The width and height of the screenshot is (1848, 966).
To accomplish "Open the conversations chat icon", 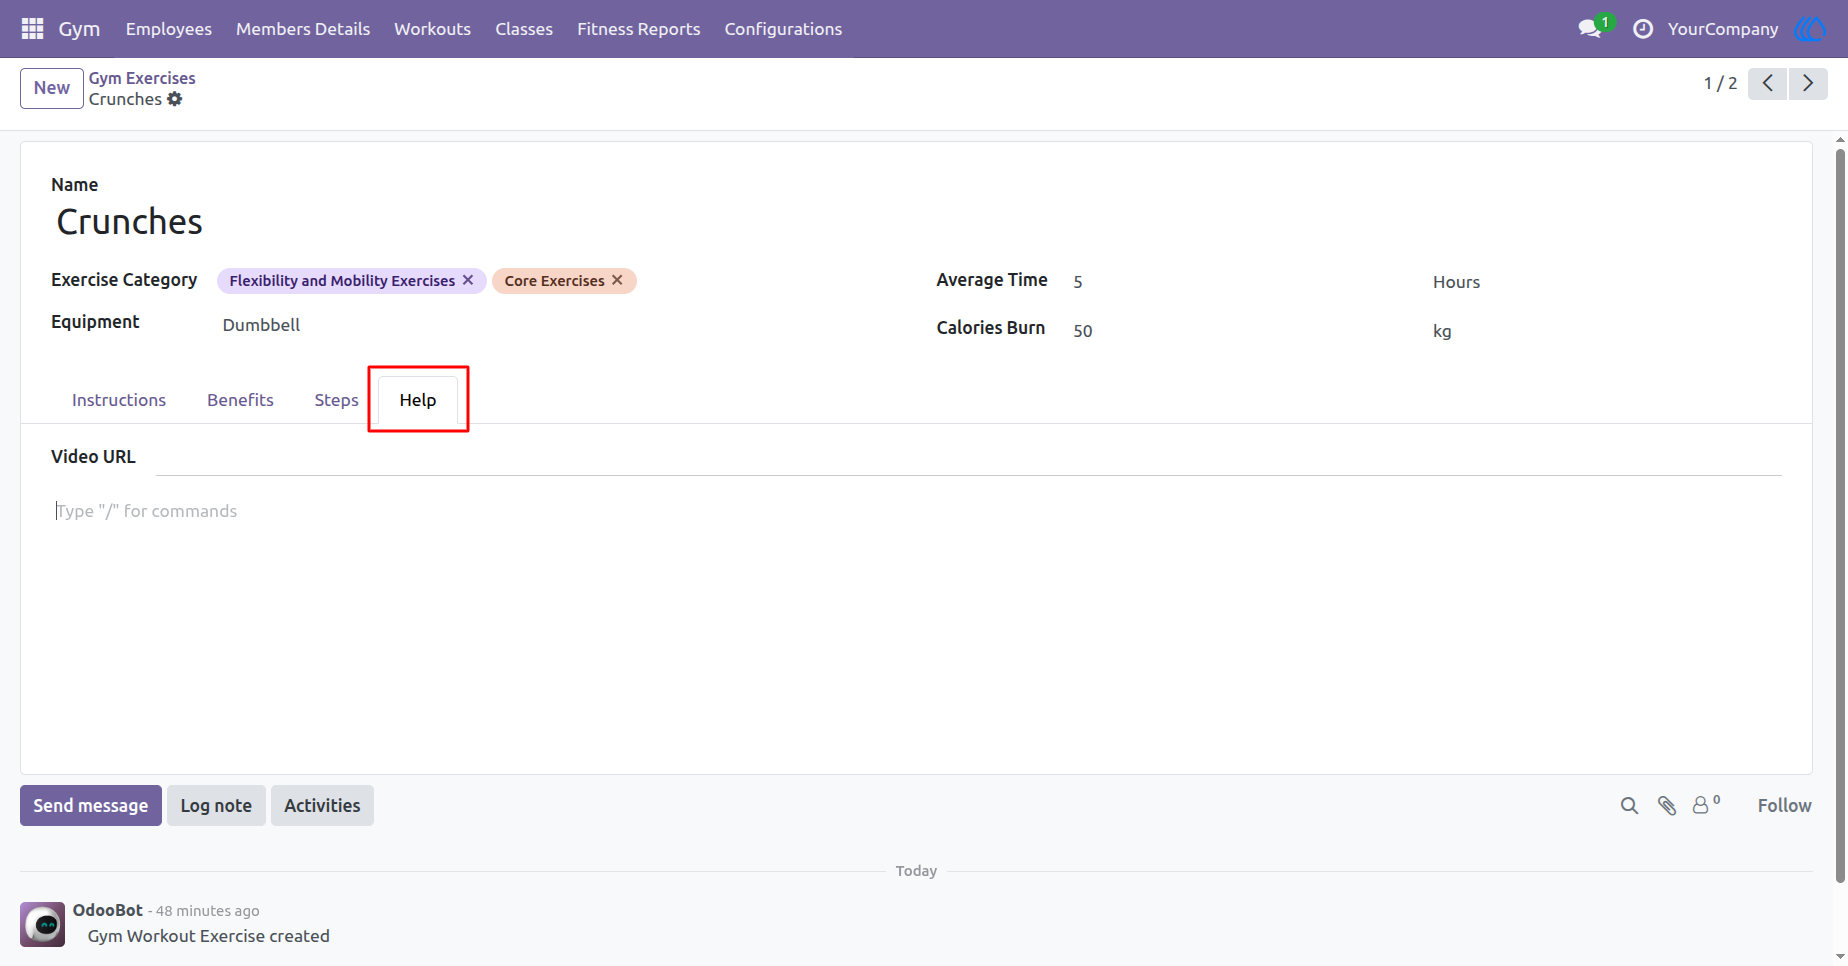I will click(x=1590, y=29).
